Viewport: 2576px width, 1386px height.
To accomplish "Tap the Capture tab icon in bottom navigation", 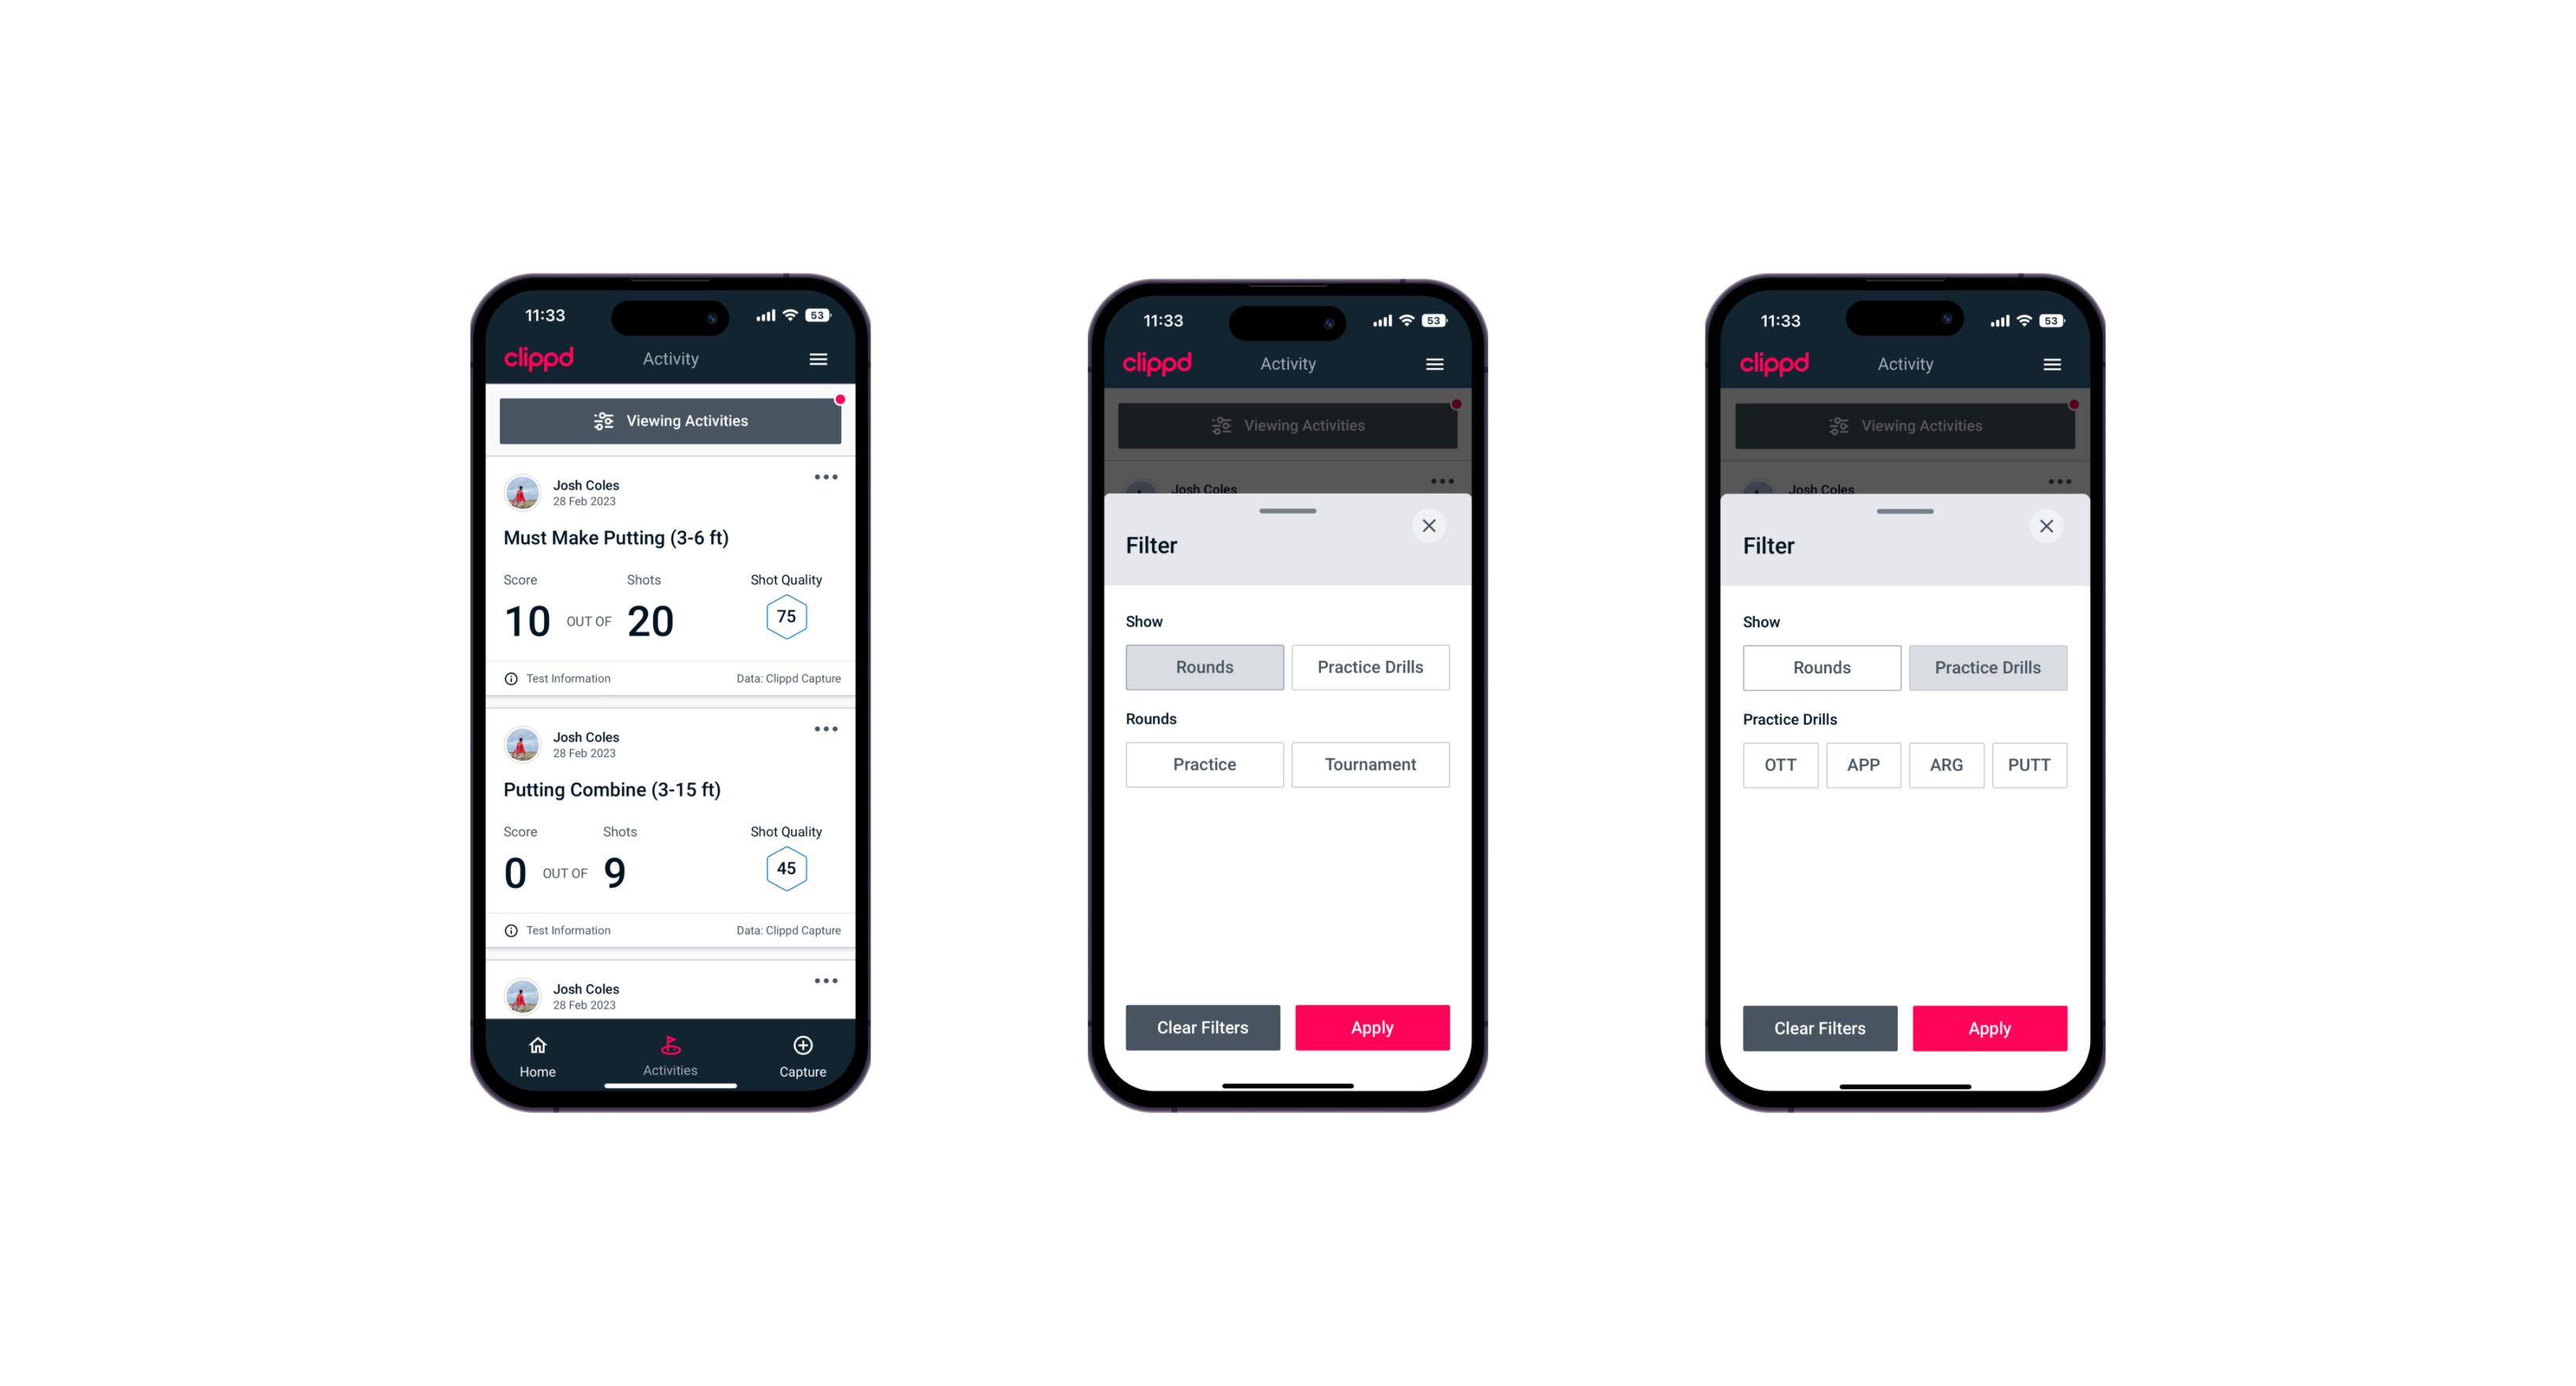I will coord(804,1046).
